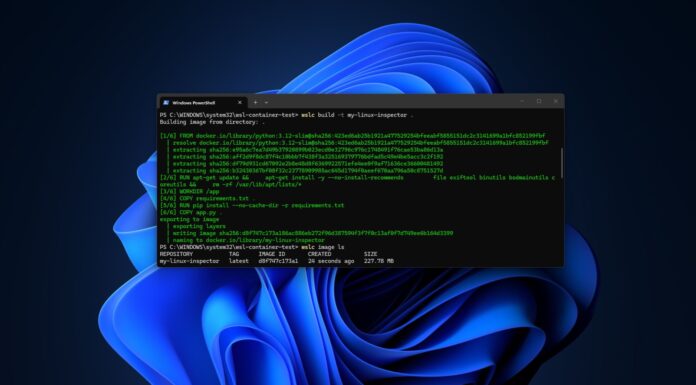Click the '24 seconds ago' created value
Screen dimensions: 696x385
(x=331, y=261)
